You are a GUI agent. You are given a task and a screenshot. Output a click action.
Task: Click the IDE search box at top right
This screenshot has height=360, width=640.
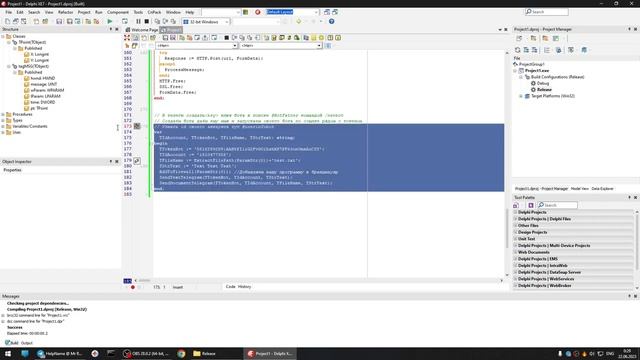(547, 12)
